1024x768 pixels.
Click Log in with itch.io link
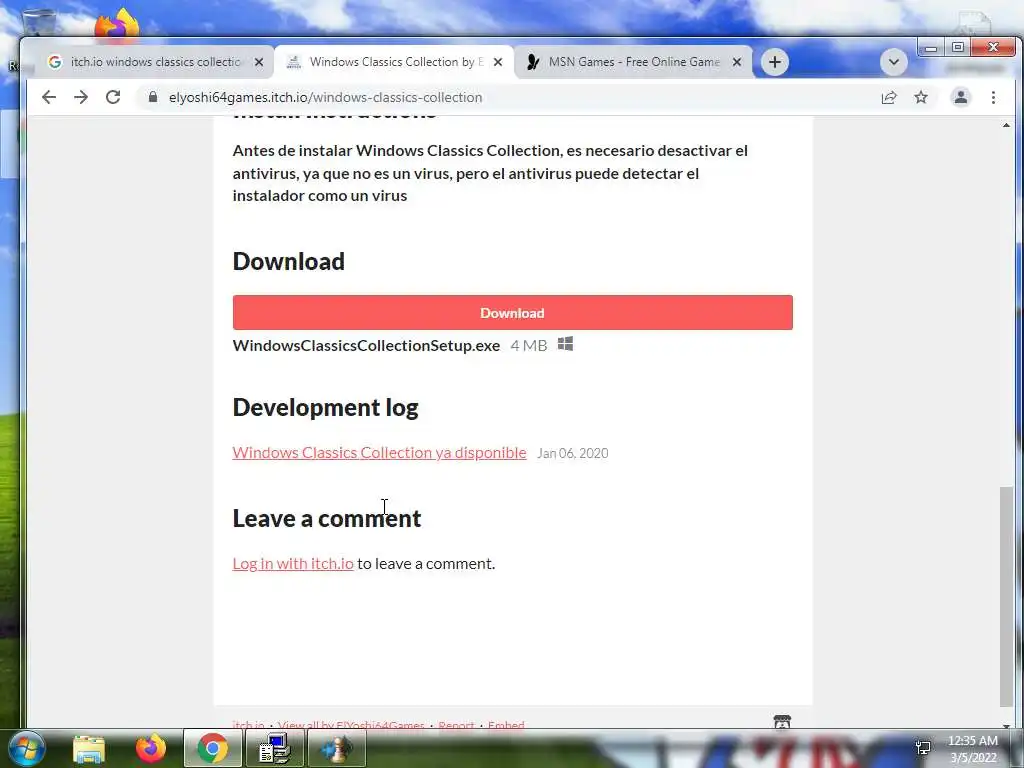(x=293, y=564)
